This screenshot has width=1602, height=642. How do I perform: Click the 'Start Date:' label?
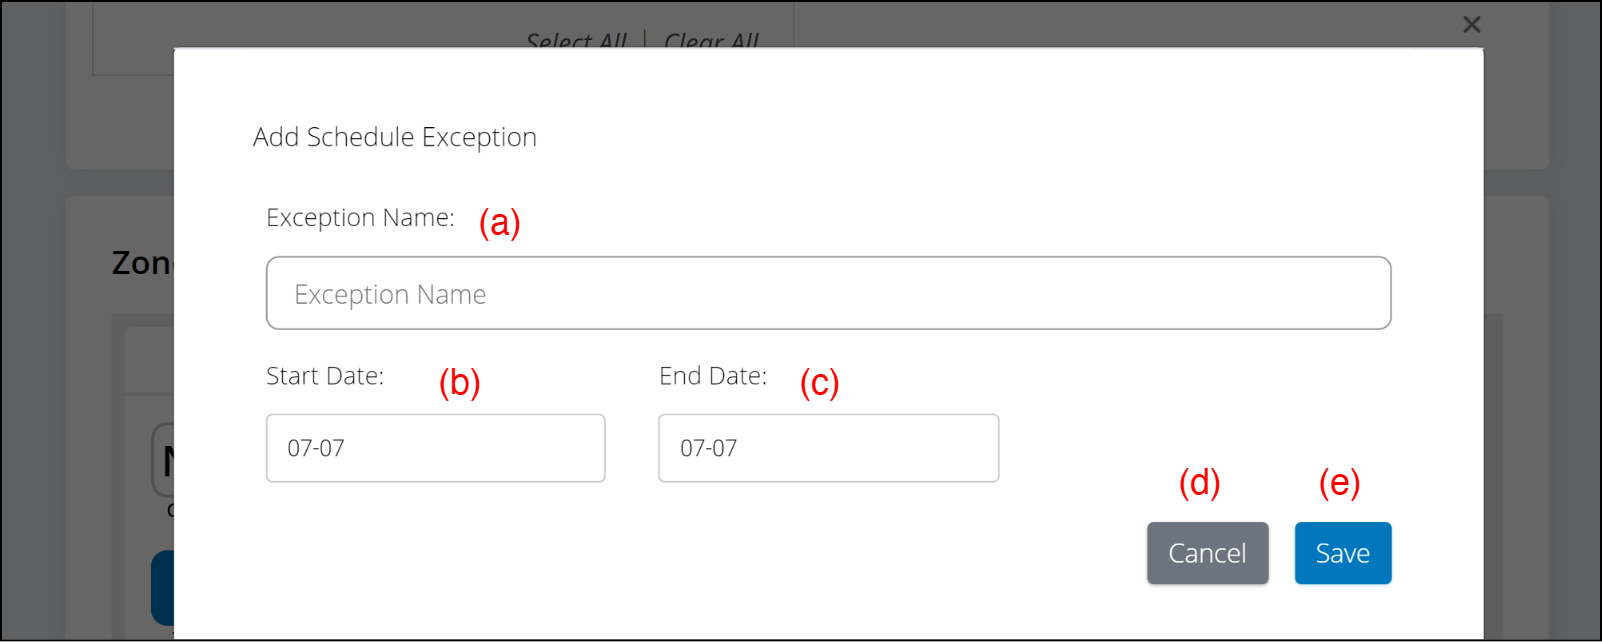[x=325, y=376]
